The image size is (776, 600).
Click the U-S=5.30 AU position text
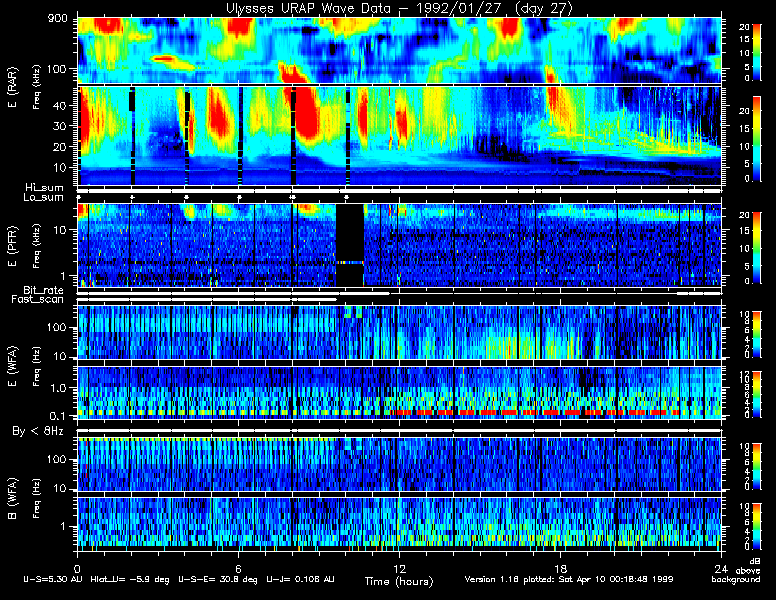pos(53,579)
